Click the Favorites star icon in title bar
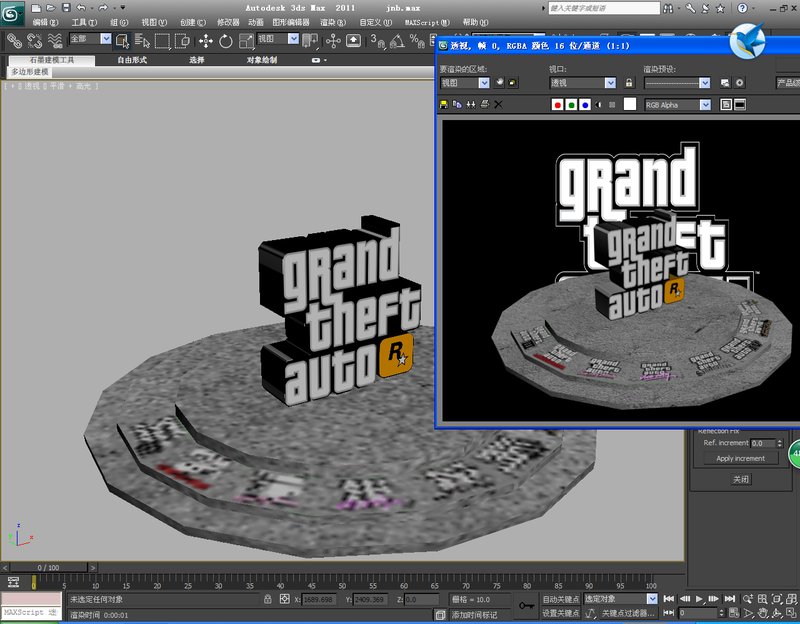Screen dimensions: 800x624 [x=720, y=8]
